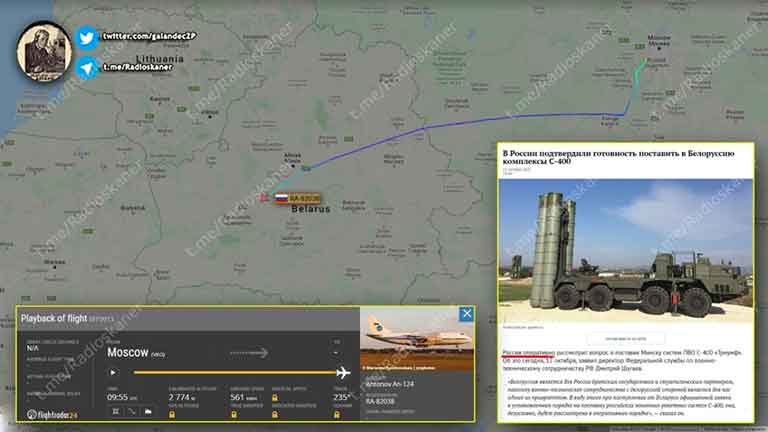Click the button below the article photo
Viewport: 768px width, 432px height.
[x=626, y=338]
